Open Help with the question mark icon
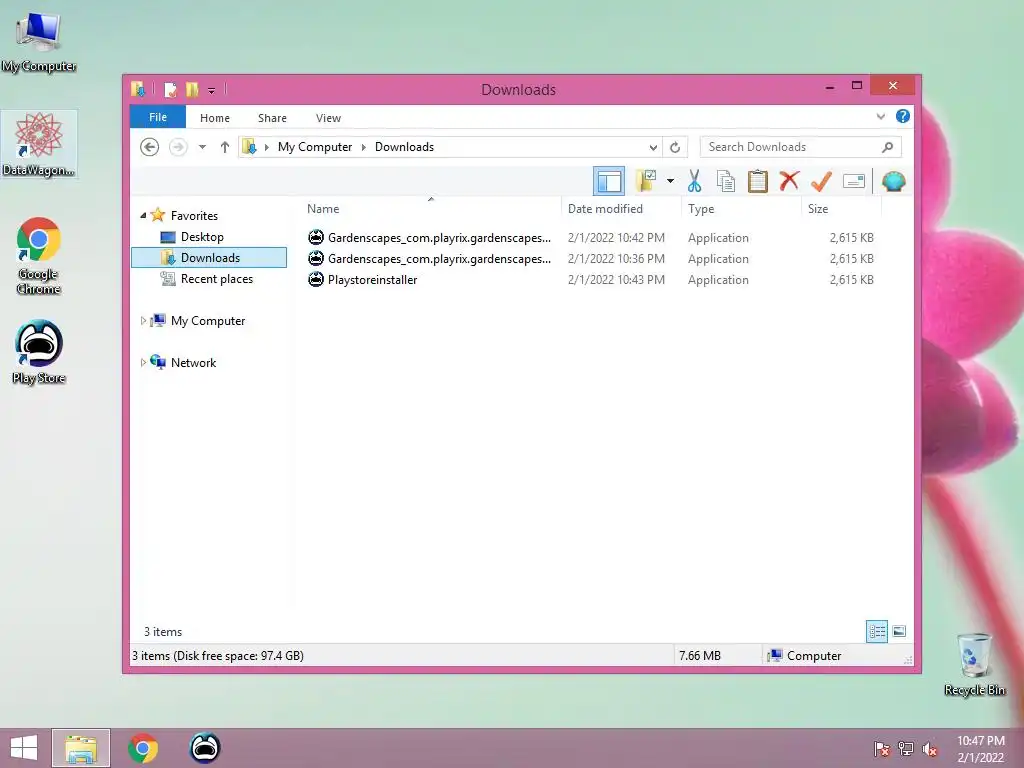The width and height of the screenshot is (1024, 768). pyautogui.click(x=903, y=116)
